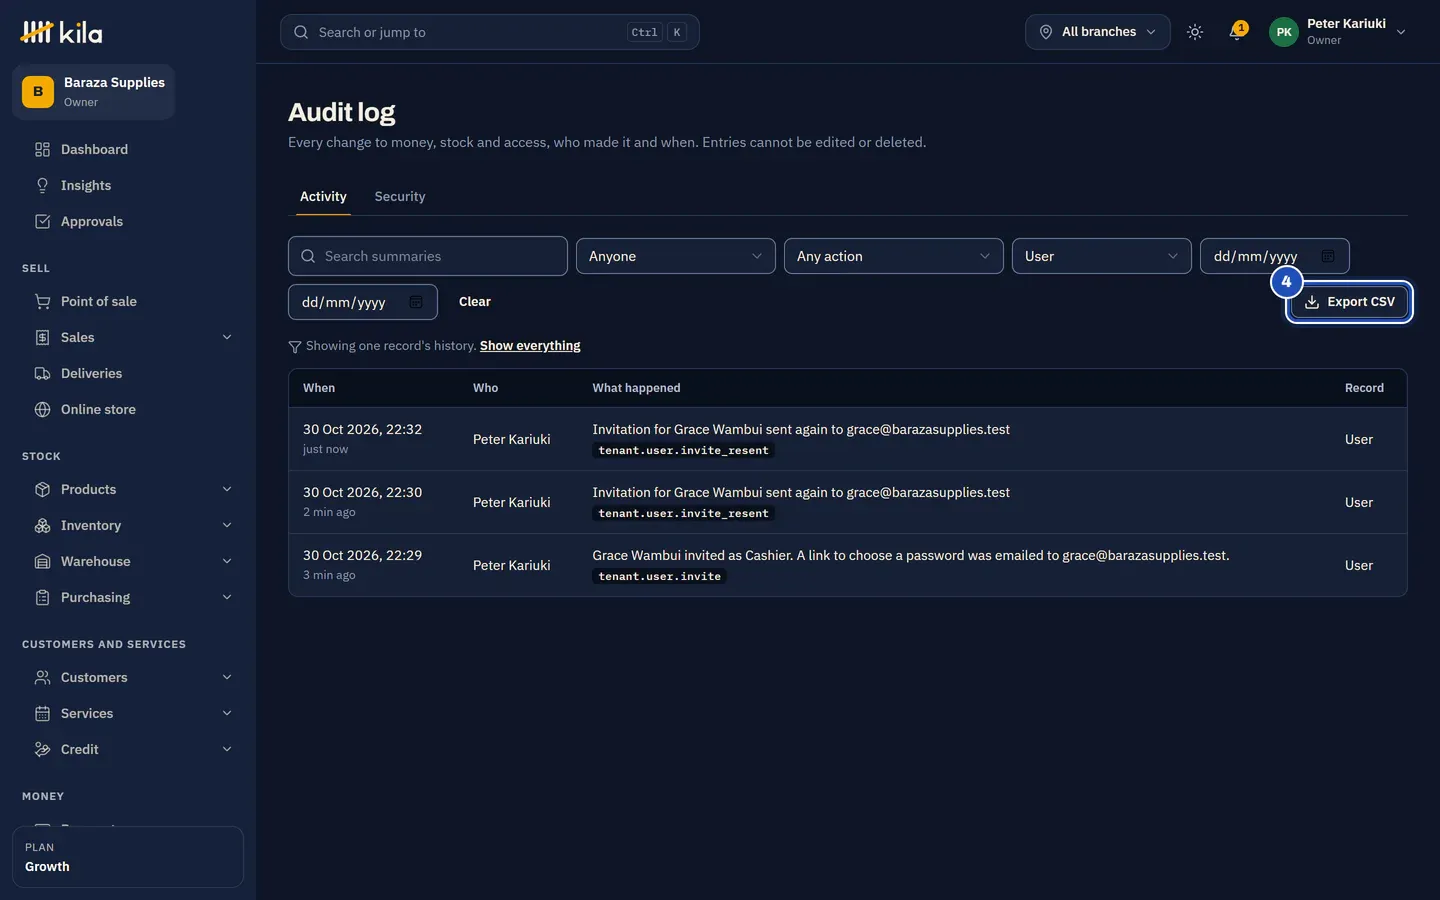Click the Customers people icon

42,678
